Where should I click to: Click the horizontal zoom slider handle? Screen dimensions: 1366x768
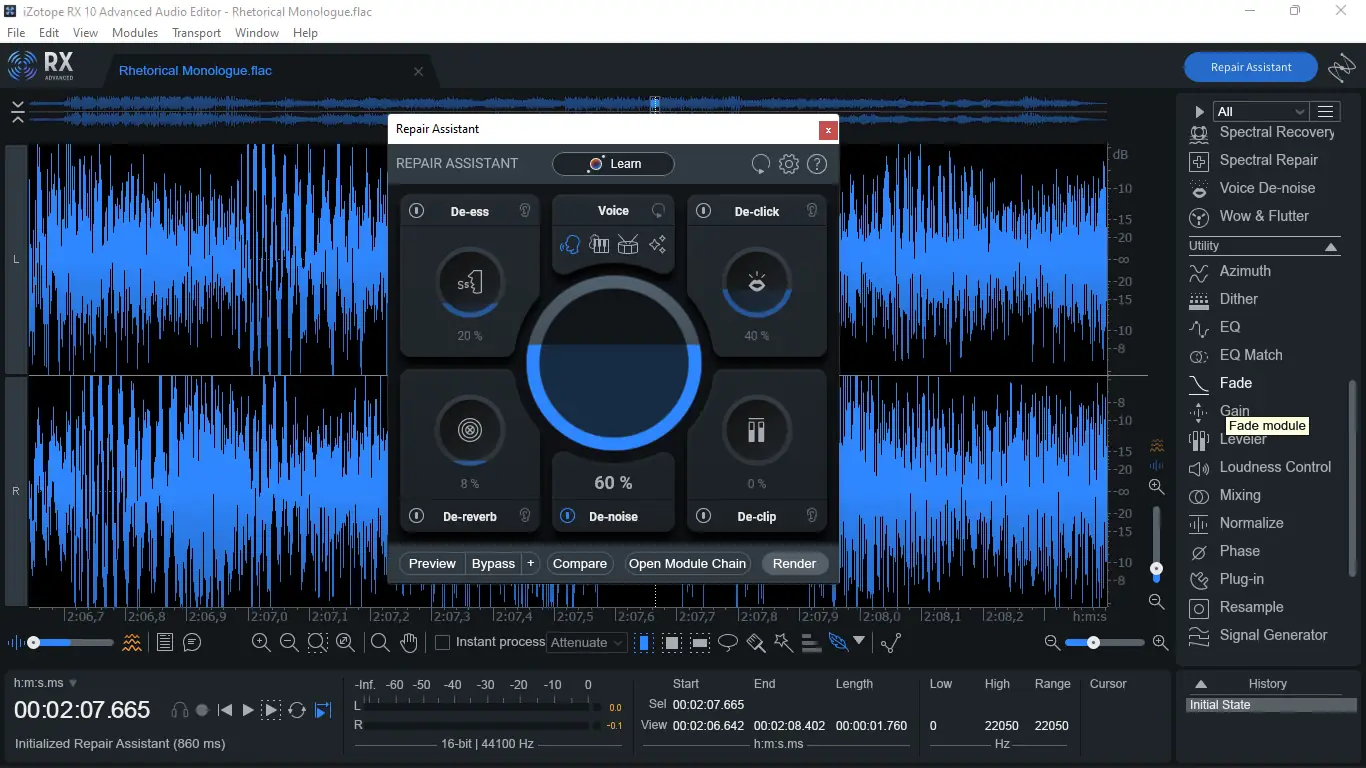(x=1093, y=643)
